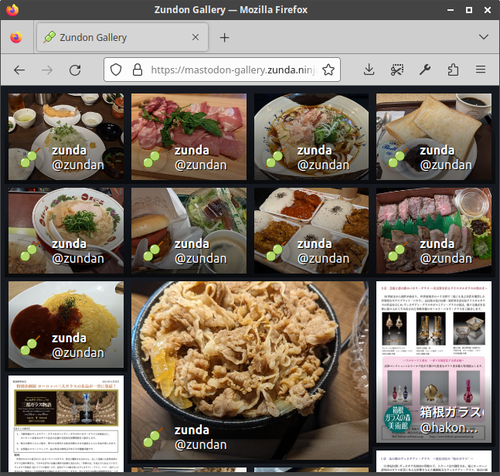The width and height of the screenshot is (500, 476).
Task: Open a new tab with plus button
Action: pos(224,37)
